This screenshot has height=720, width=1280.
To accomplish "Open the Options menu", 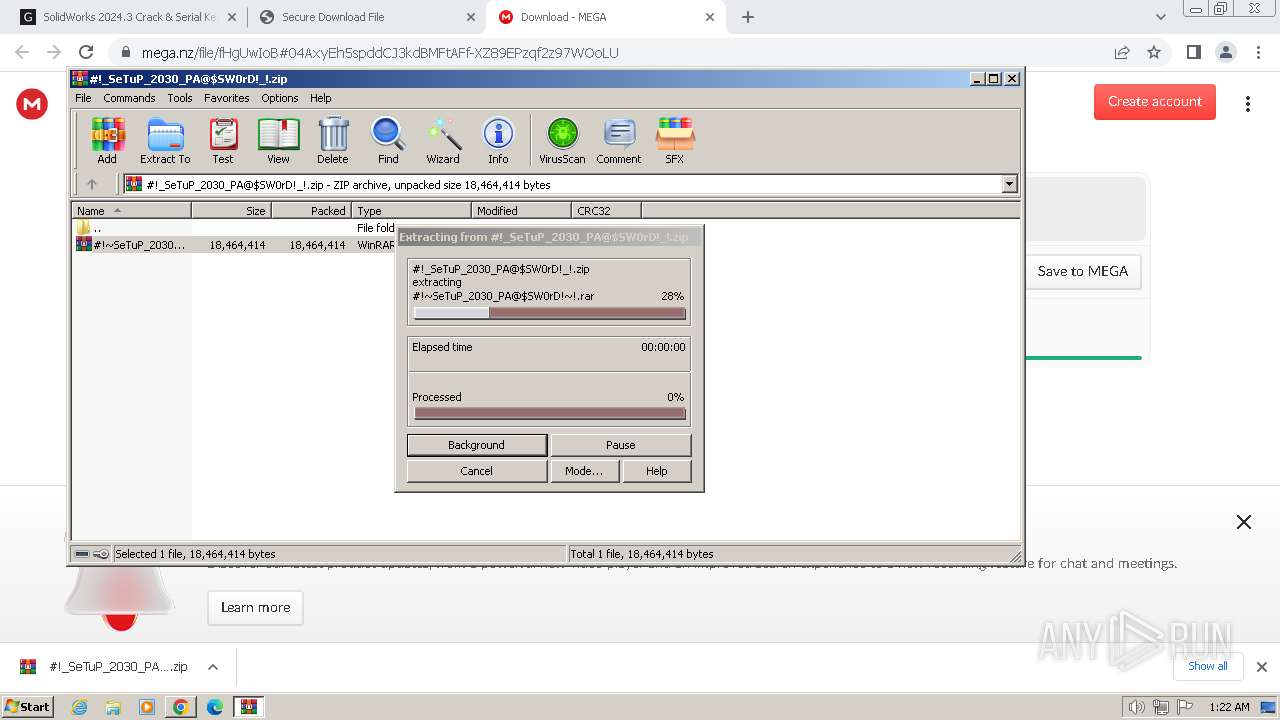I will (280, 98).
